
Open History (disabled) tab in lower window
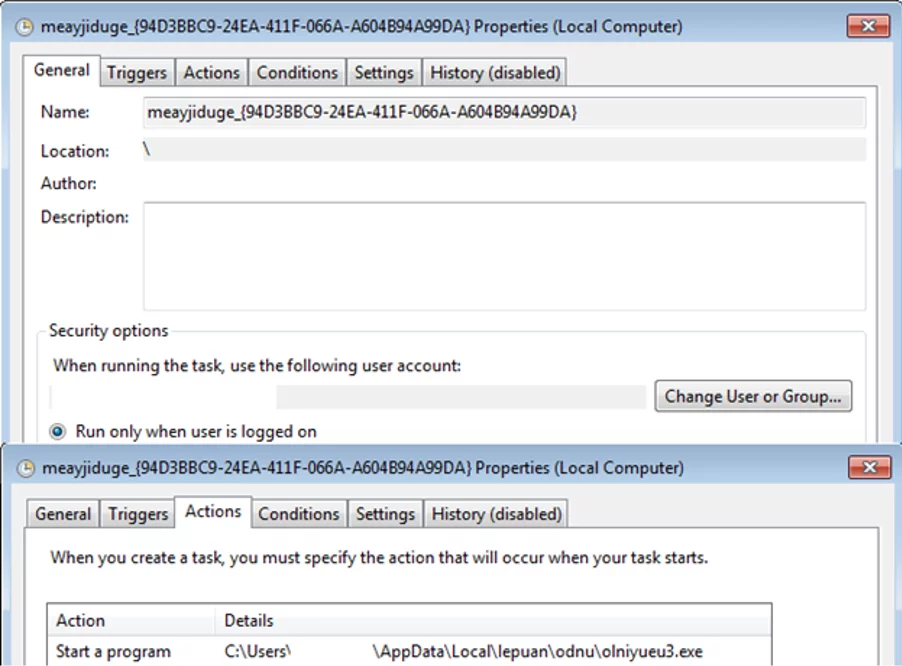pos(496,514)
